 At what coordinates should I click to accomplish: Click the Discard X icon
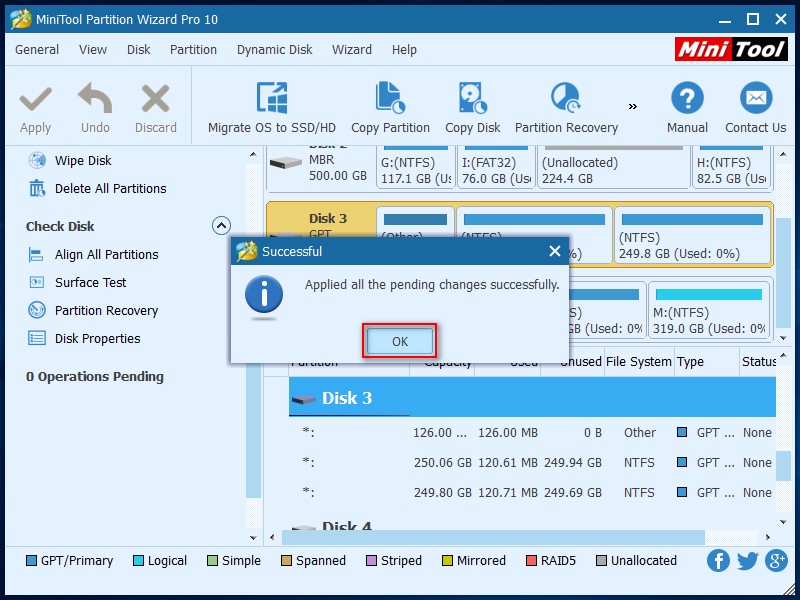(156, 98)
